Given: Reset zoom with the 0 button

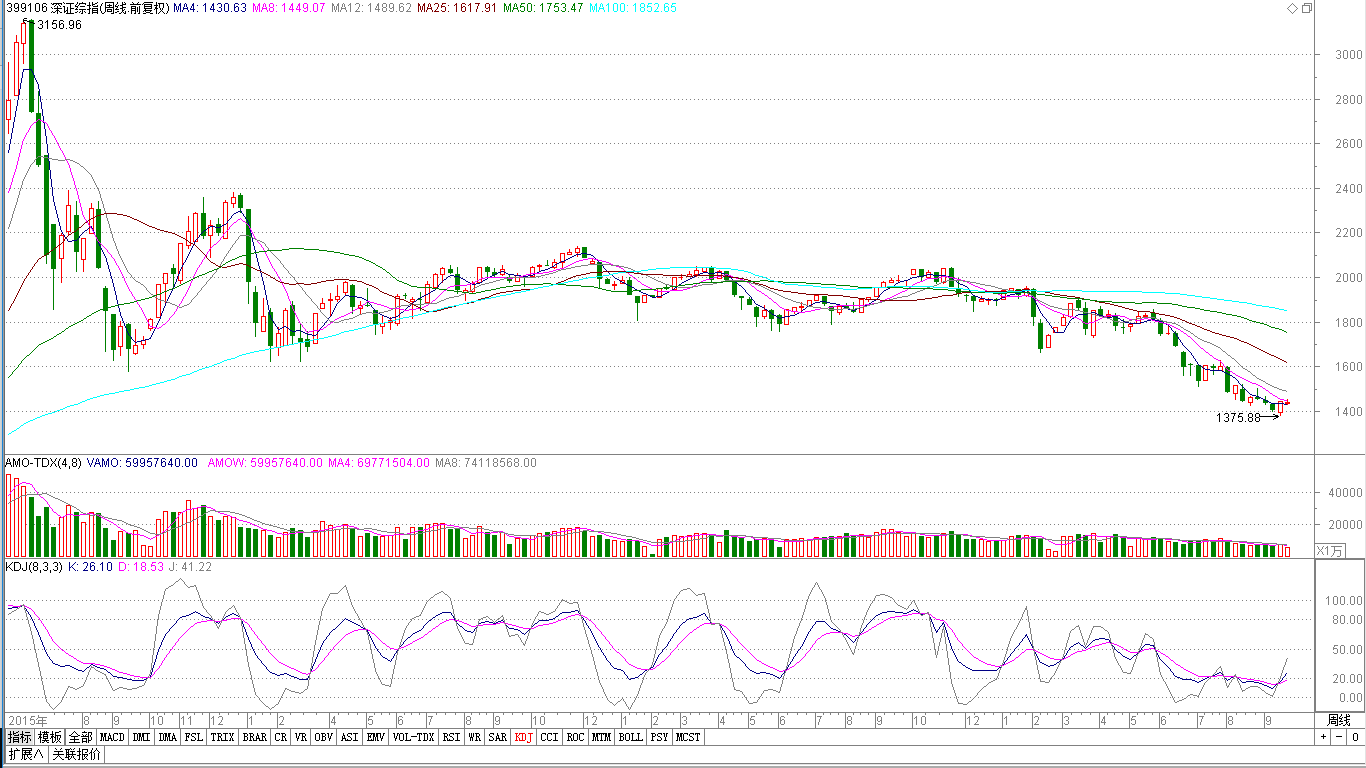Looking at the screenshot, I should (1354, 737).
